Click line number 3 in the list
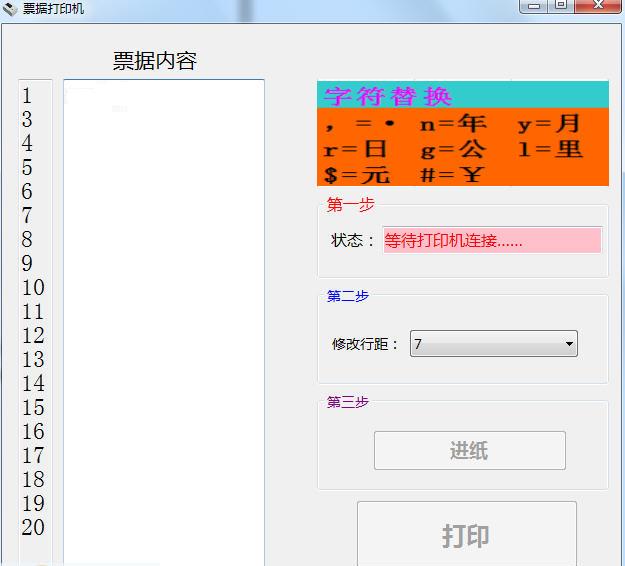Screen dimensions: 625x566 [27, 120]
